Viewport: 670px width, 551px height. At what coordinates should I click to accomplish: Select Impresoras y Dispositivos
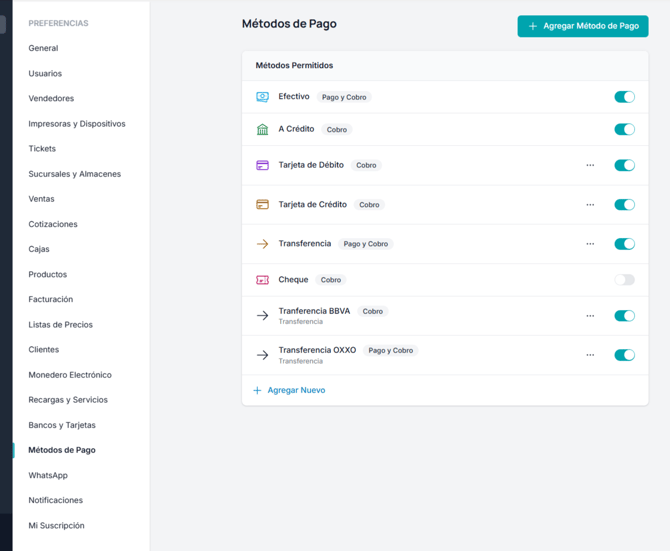[x=77, y=123]
